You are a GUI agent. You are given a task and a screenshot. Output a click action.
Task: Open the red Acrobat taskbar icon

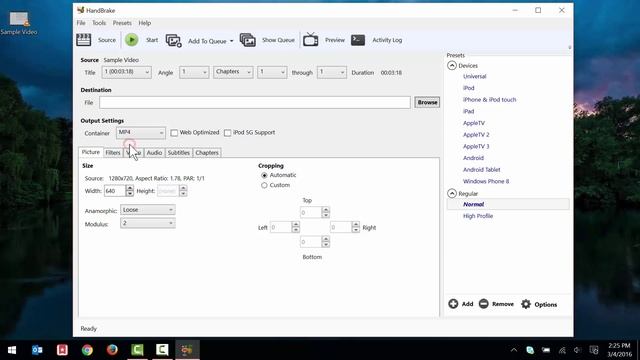coord(62,350)
